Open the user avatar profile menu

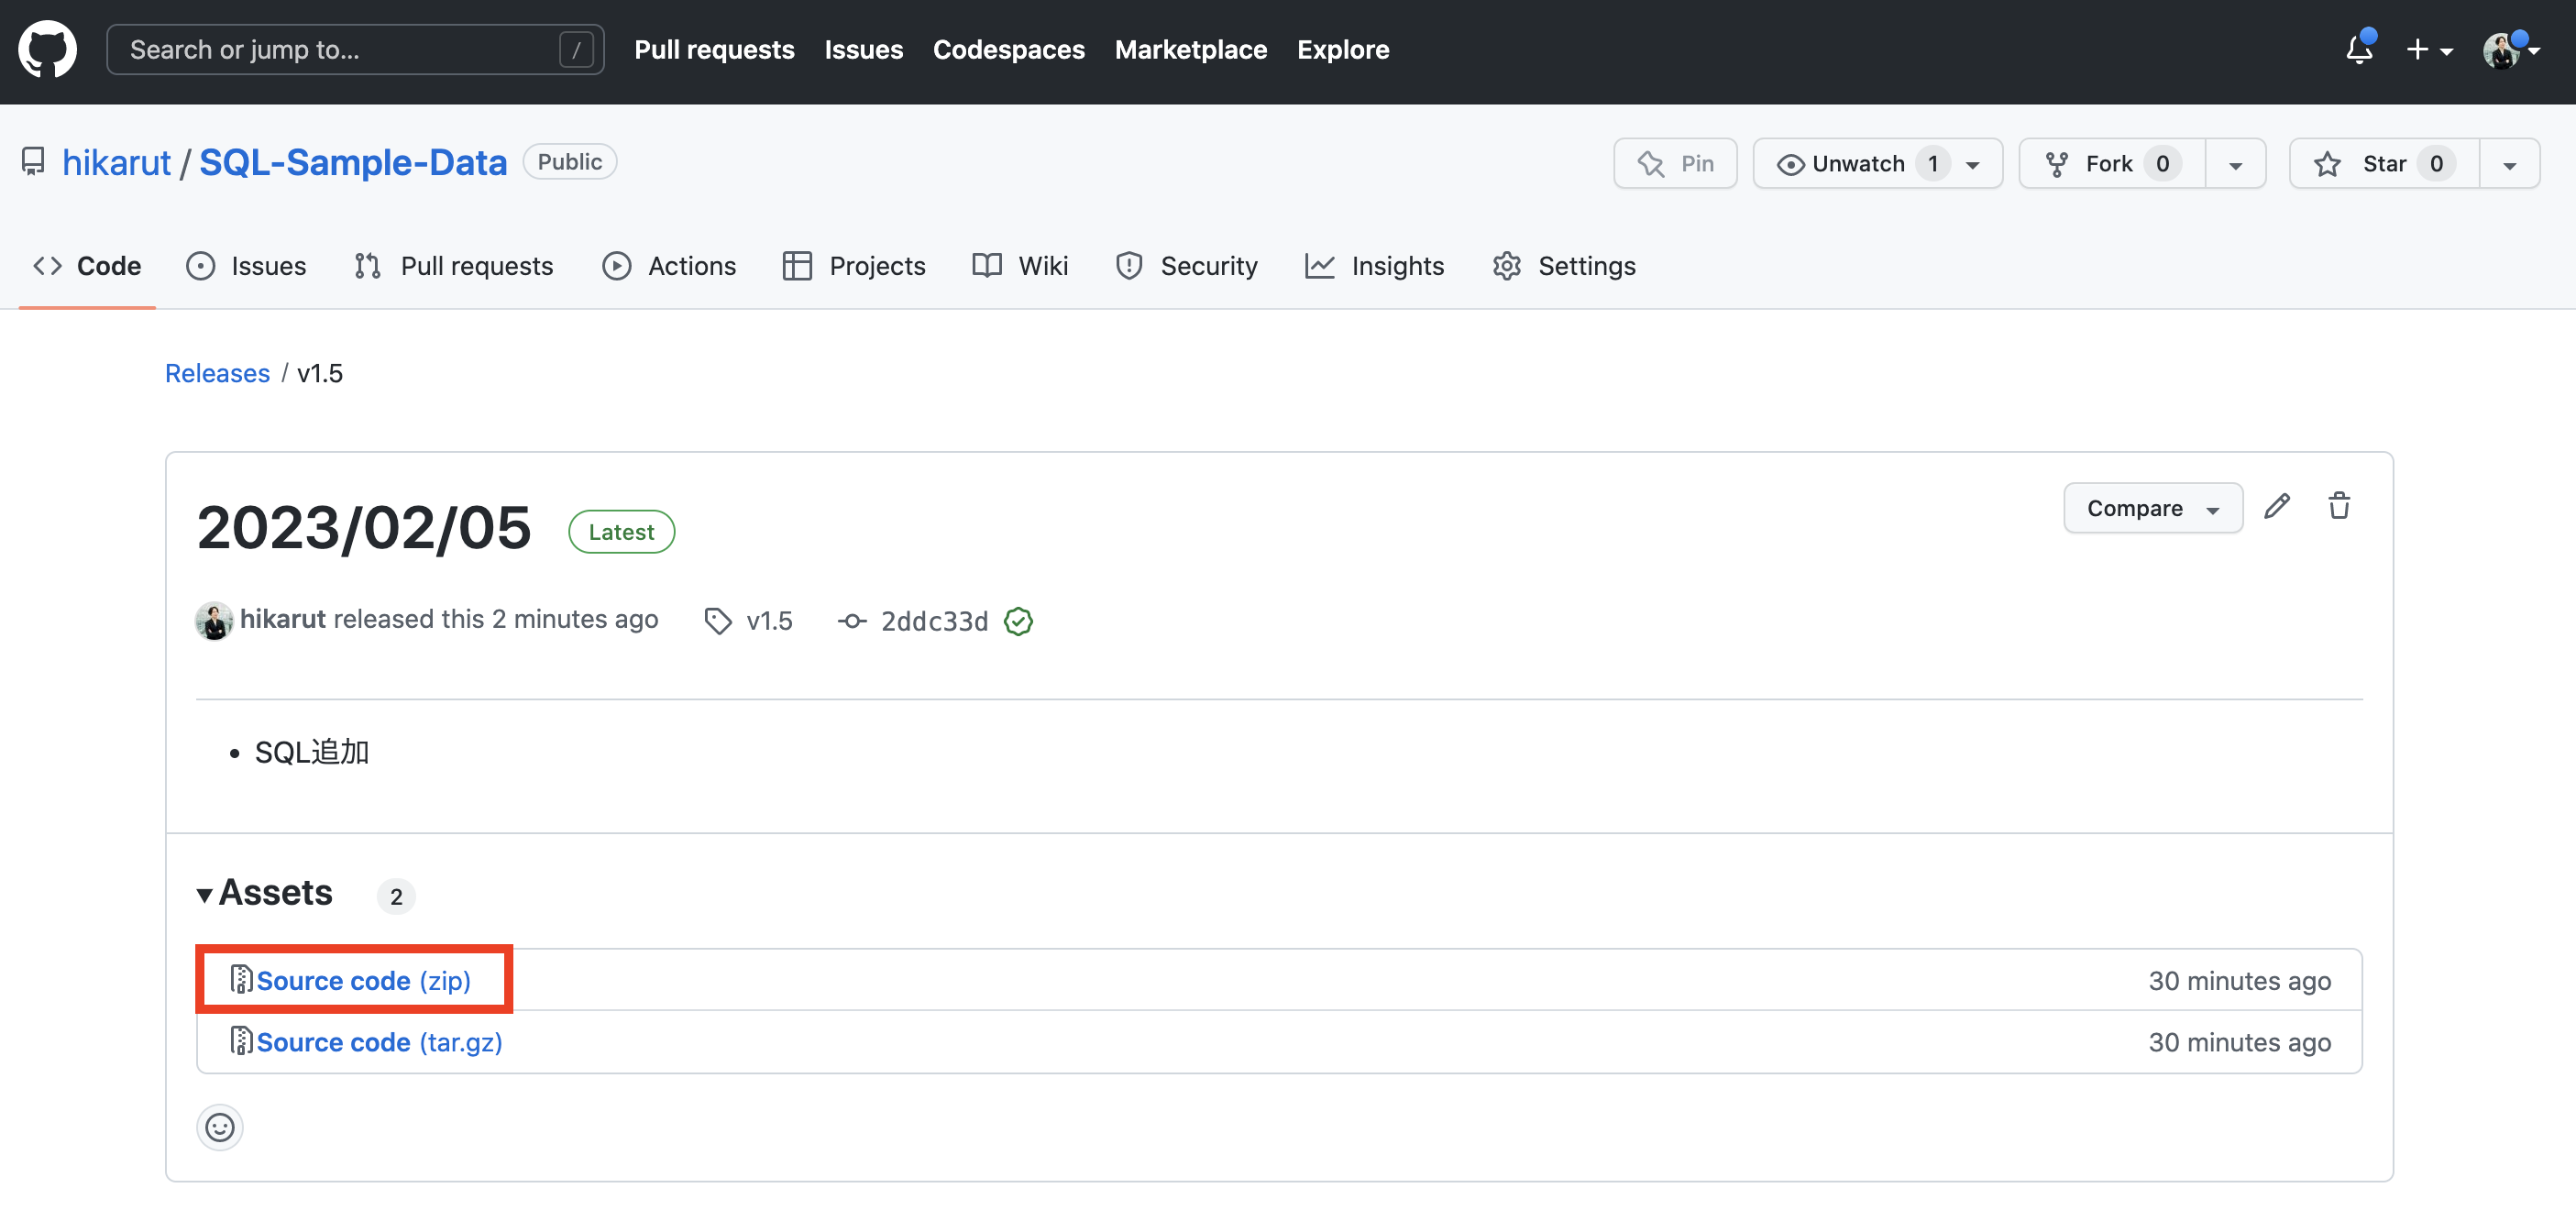coord(2510,50)
